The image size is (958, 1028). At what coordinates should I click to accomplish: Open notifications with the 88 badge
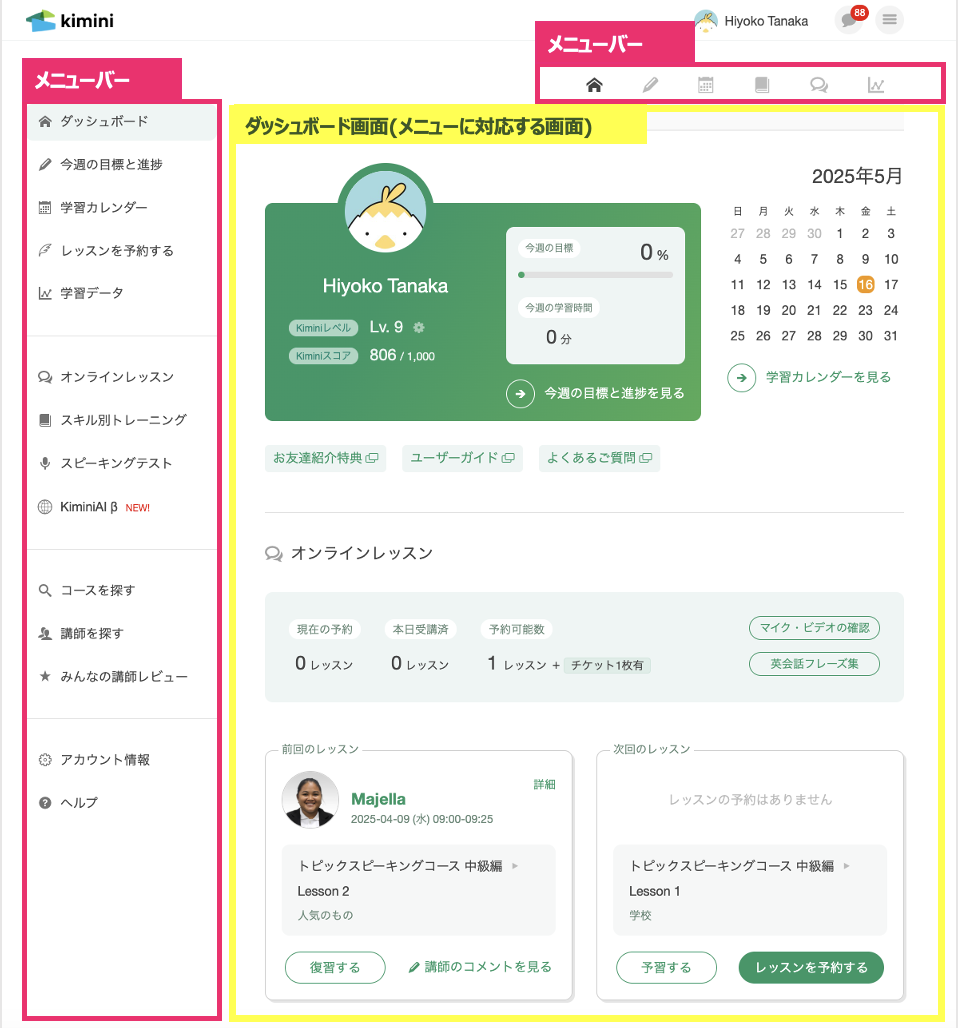point(850,20)
